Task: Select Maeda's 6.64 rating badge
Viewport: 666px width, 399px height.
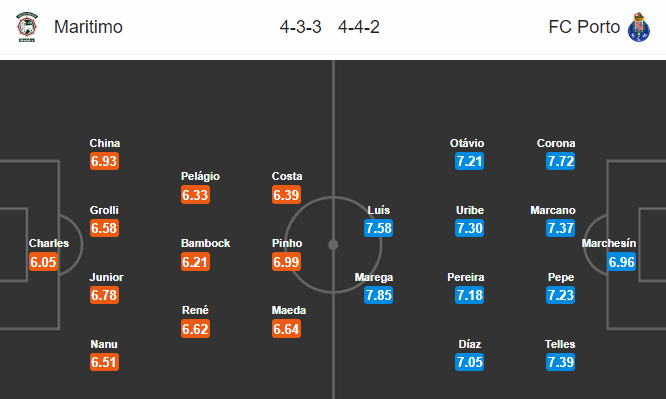Action: tap(286, 329)
